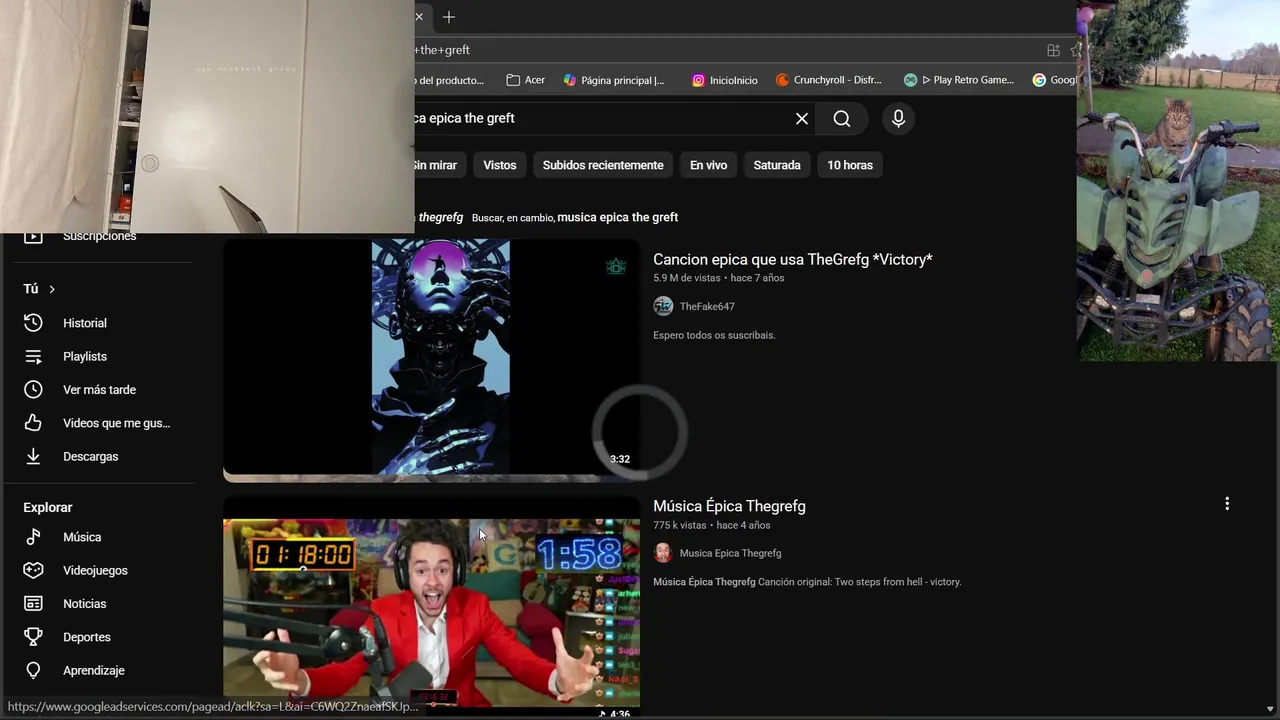Start voice search with microphone icon

pyautogui.click(x=898, y=118)
